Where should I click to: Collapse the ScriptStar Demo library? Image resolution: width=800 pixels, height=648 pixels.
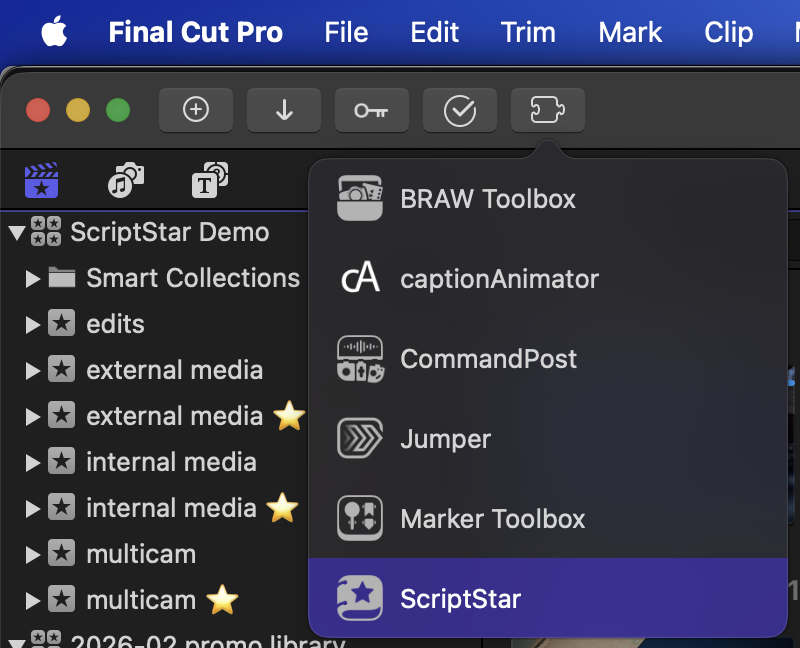pos(16,233)
